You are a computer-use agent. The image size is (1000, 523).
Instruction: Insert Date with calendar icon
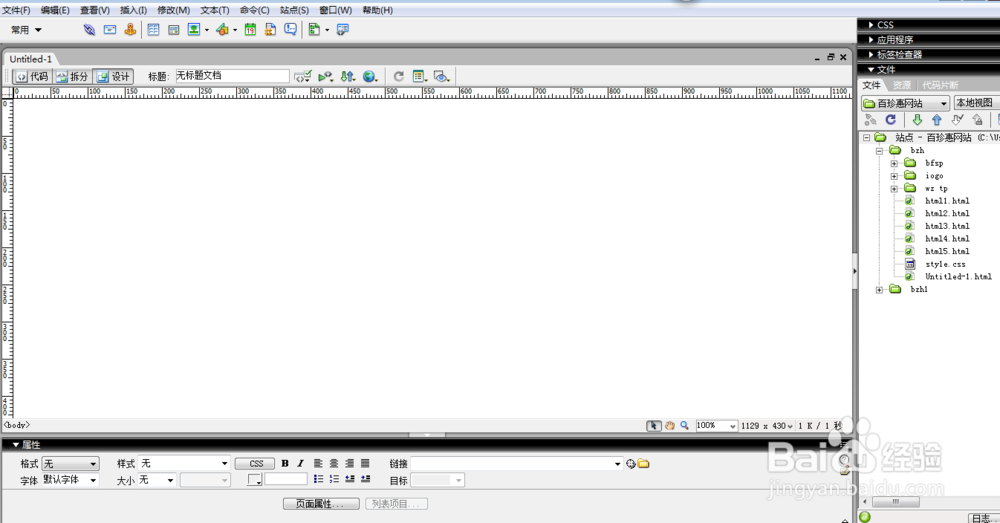tap(250, 29)
